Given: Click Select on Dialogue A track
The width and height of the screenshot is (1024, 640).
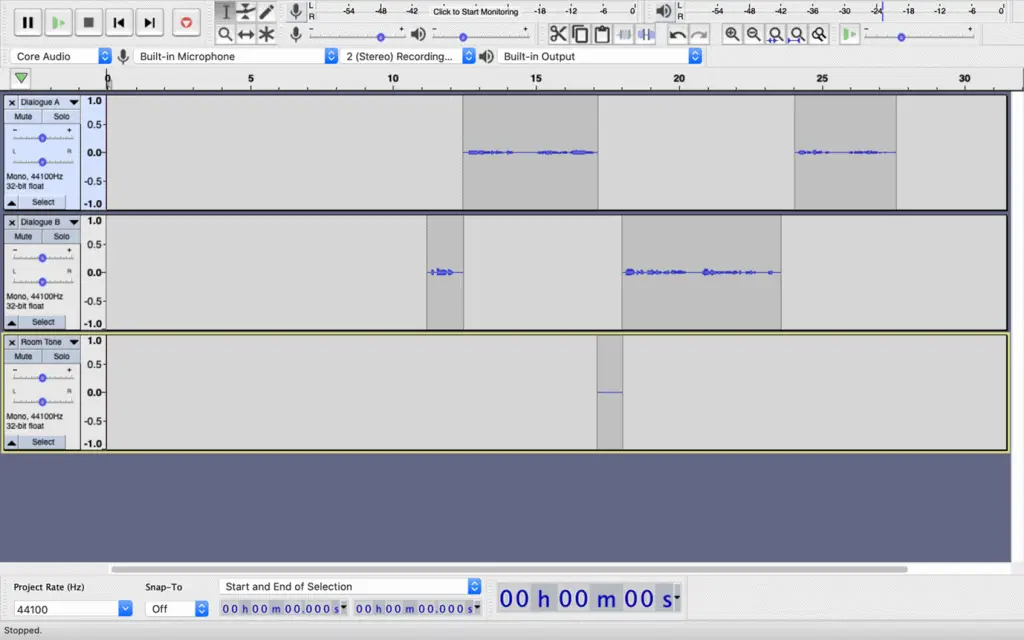Looking at the screenshot, I should 43,202.
